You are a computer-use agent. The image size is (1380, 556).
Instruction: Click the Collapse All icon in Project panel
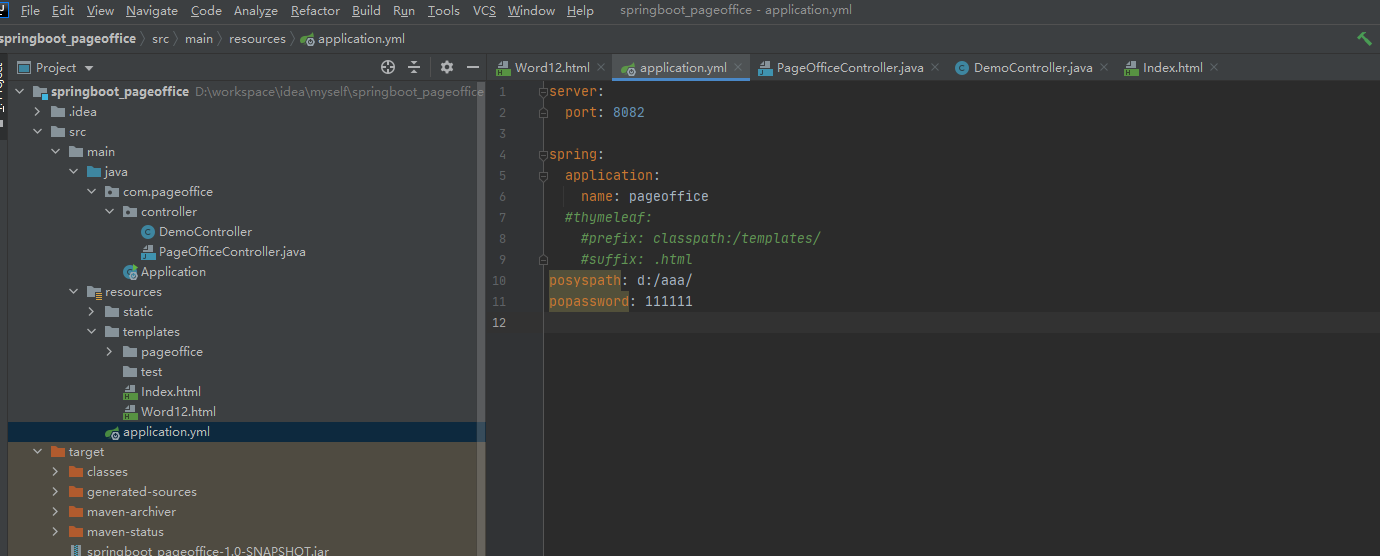pos(414,67)
